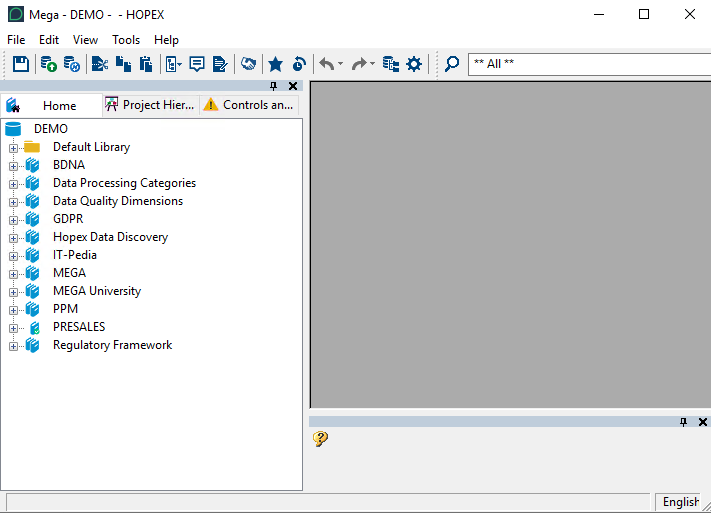The width and height of the screenshot is (711, 513).
Task: Expand the BDNA tree node
Action: 14,165
